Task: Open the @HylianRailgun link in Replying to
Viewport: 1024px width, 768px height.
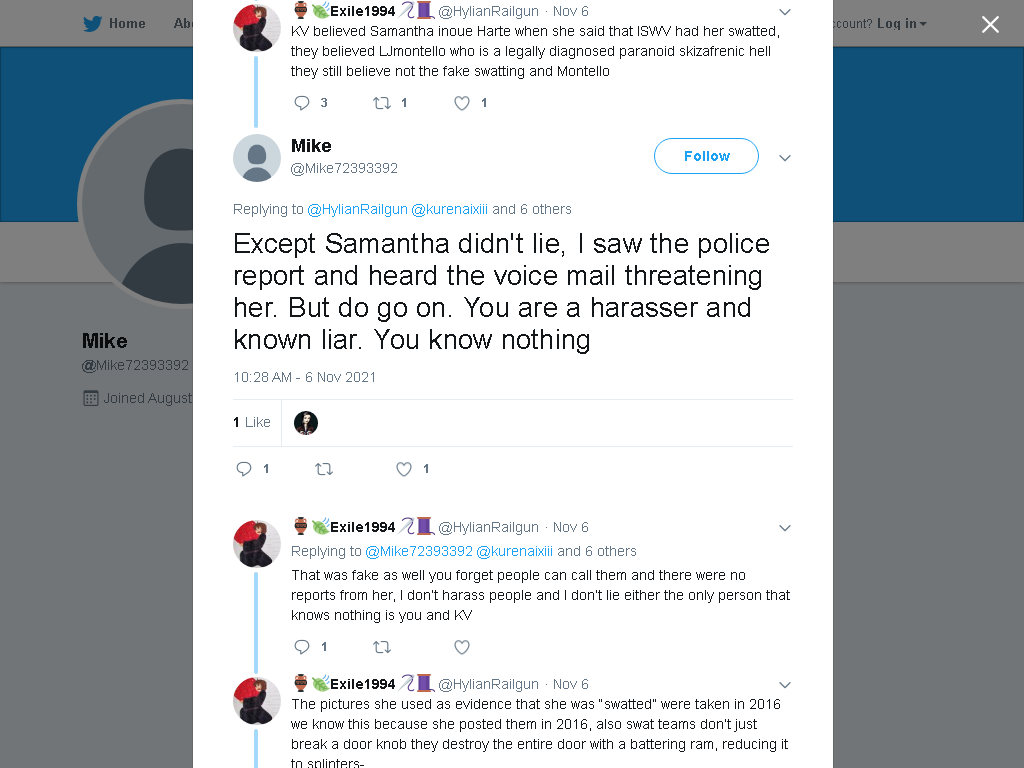Action: coord(357,209)
